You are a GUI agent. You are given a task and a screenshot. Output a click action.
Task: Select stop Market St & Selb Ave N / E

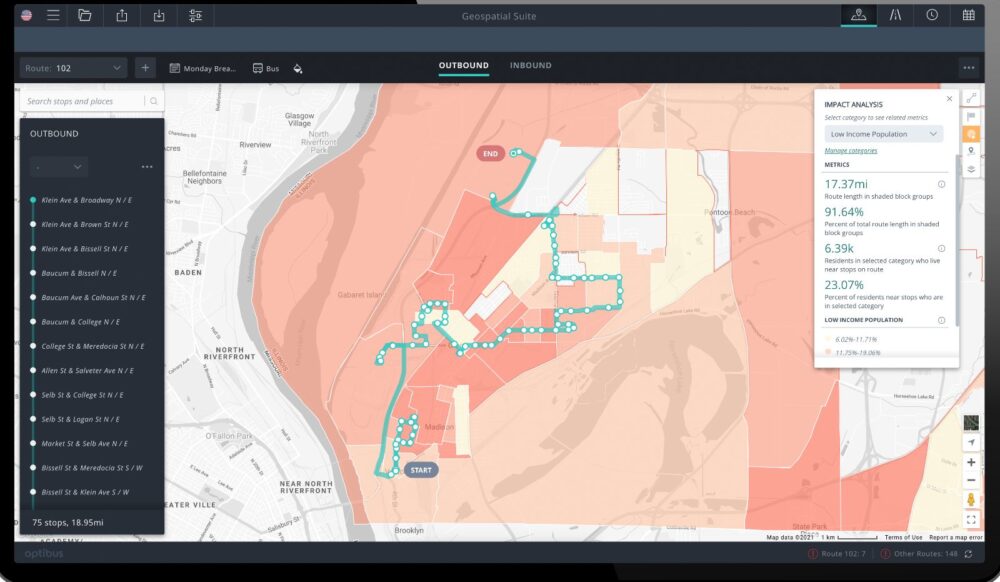pos(84,444)
